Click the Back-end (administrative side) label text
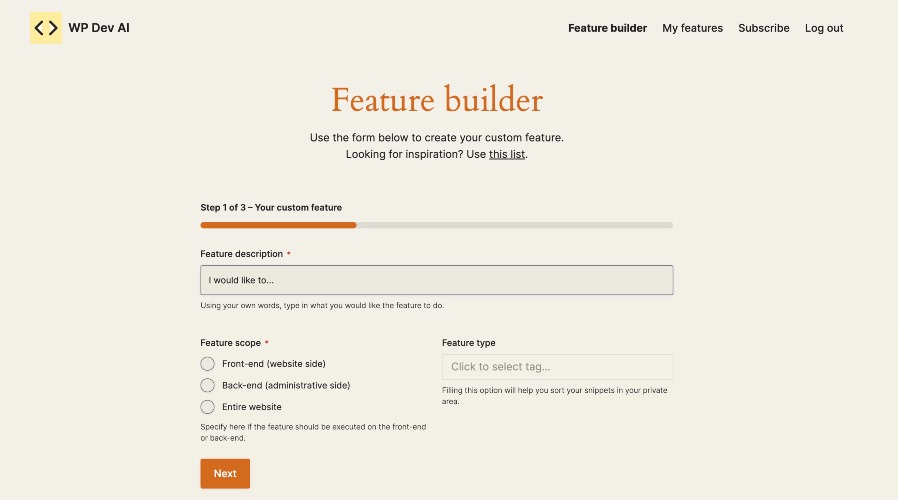Viewport: 898px width, 500px height. tap(286, 385)
